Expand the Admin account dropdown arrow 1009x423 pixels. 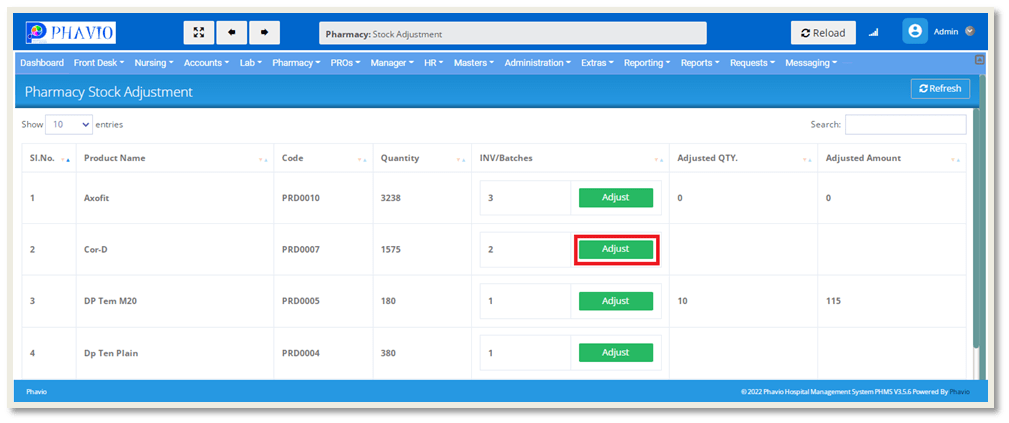click(x=970, y=32)
